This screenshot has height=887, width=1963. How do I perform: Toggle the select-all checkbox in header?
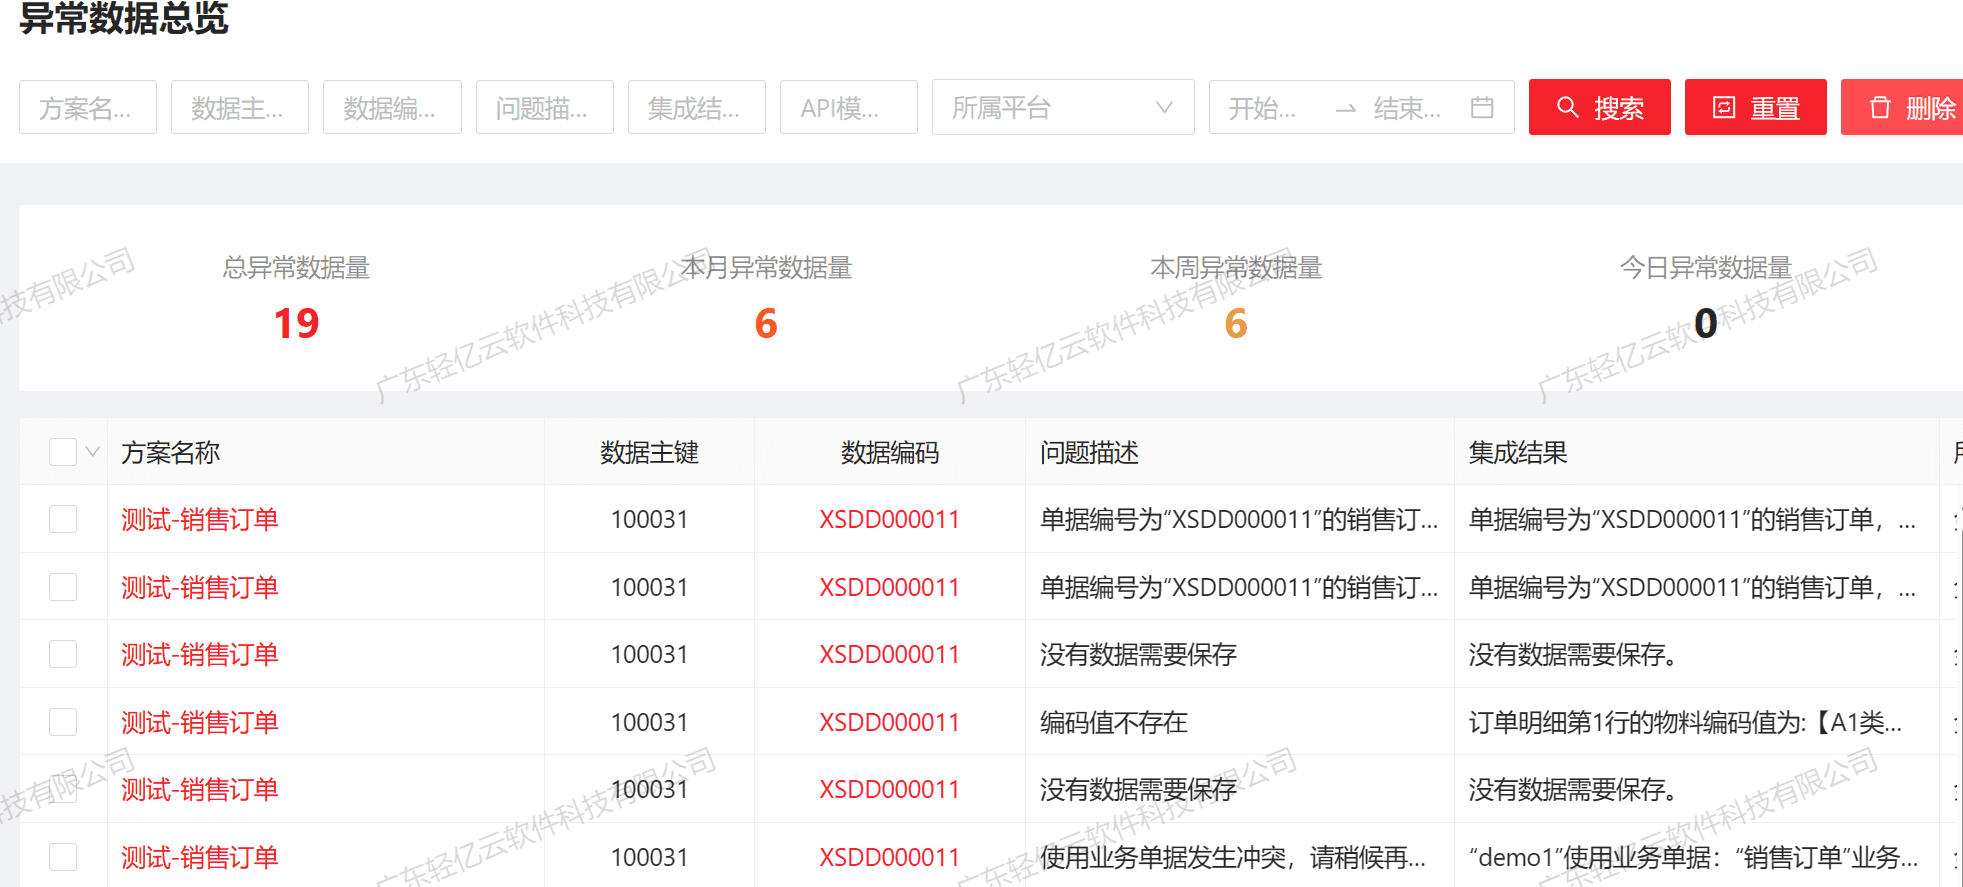pos(63,452)
